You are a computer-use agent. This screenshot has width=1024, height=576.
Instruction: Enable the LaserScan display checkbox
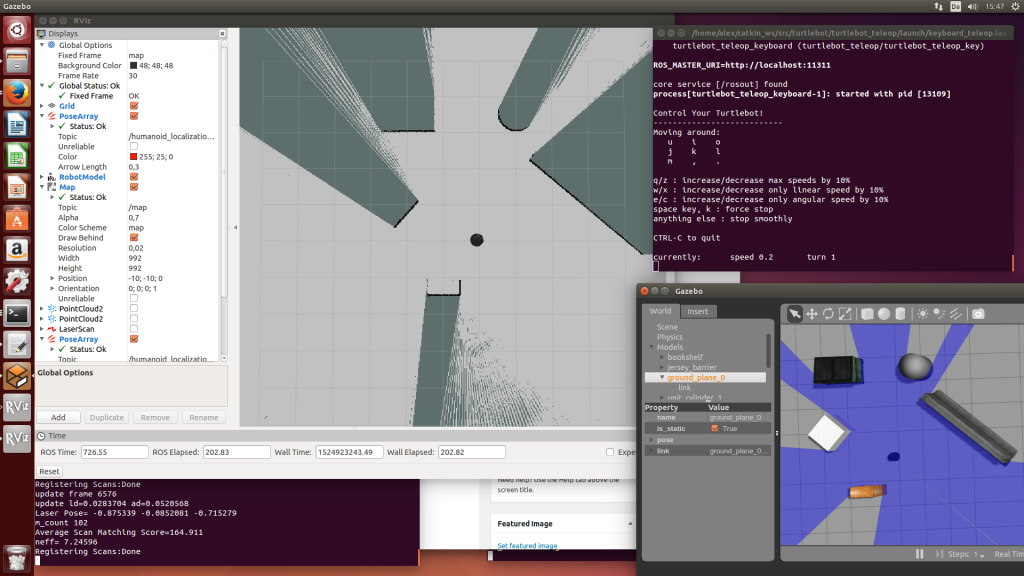[x=134, y=328]
